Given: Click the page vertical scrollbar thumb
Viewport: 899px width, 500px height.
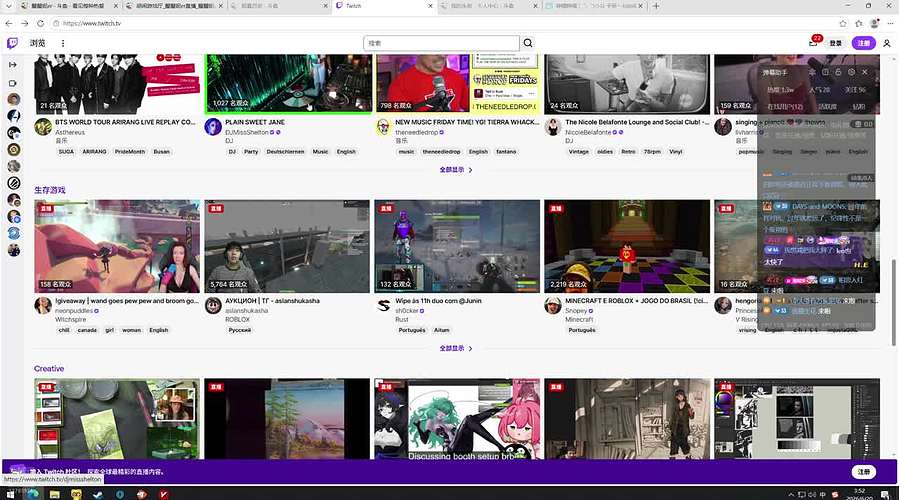Looking at the screenshot, I should click(893, 302).
